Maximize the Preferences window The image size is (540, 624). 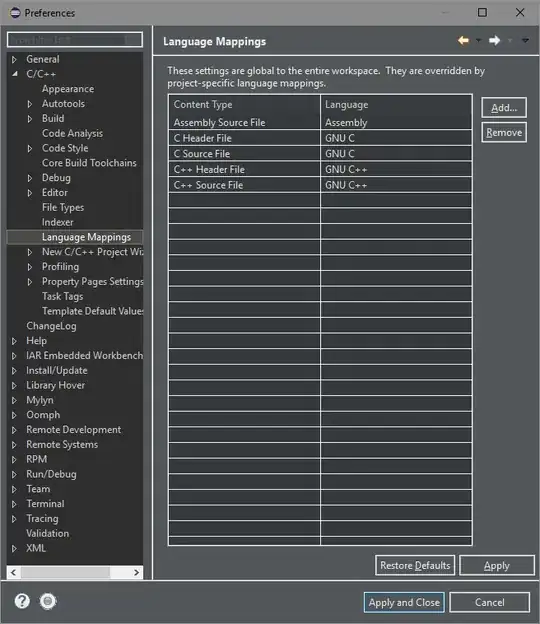pyautogui.click(x=482, y=13)
